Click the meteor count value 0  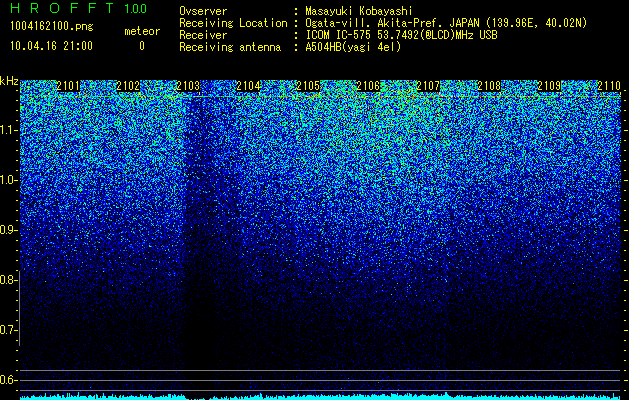(142, 46)
